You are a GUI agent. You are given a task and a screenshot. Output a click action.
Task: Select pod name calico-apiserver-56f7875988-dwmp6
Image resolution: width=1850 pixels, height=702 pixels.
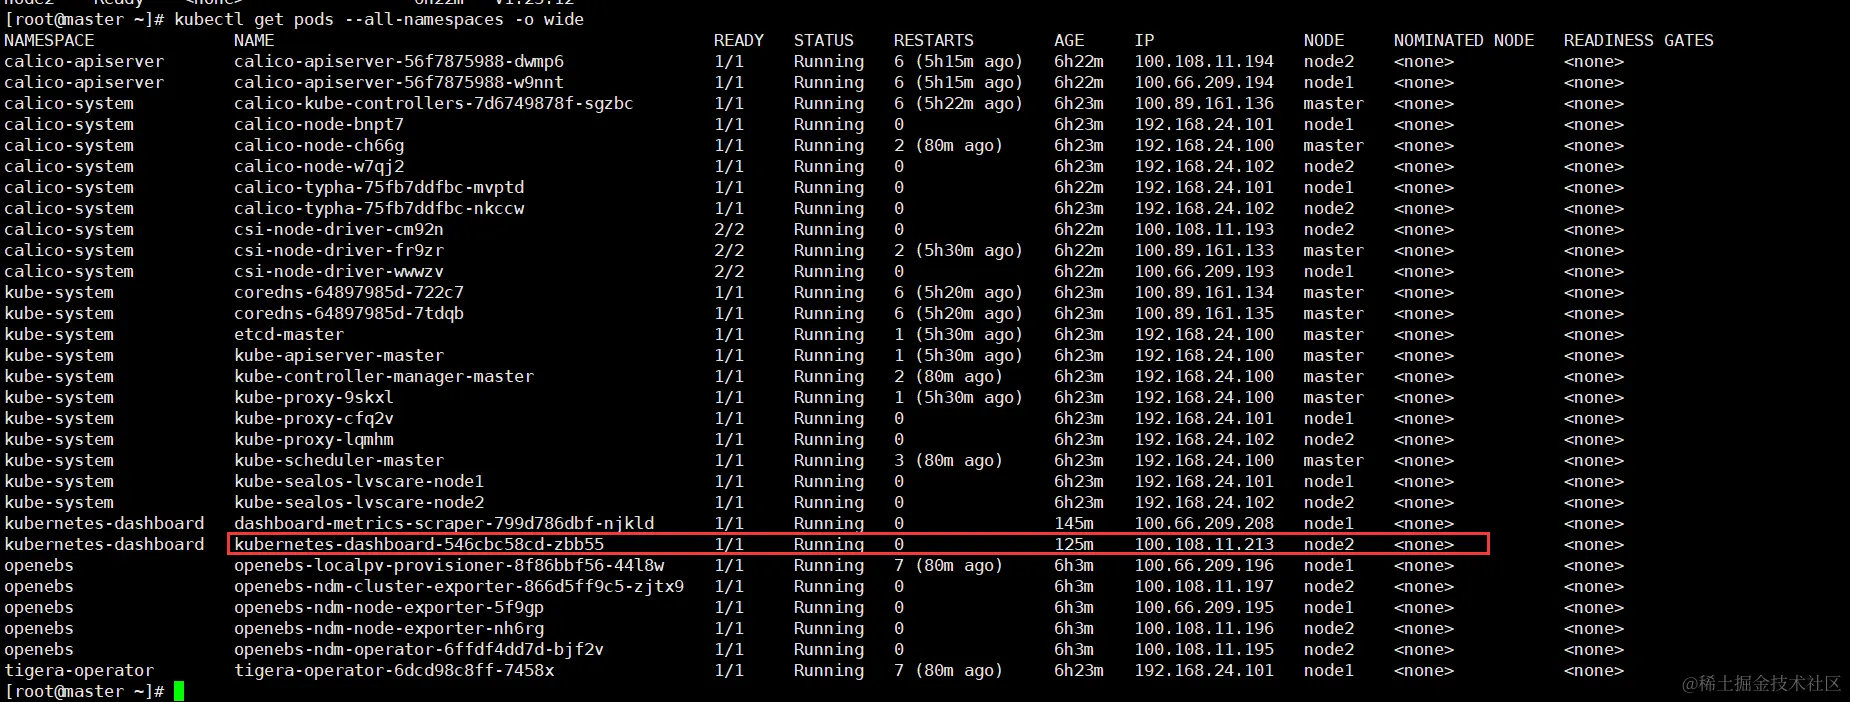coord(399,61)
